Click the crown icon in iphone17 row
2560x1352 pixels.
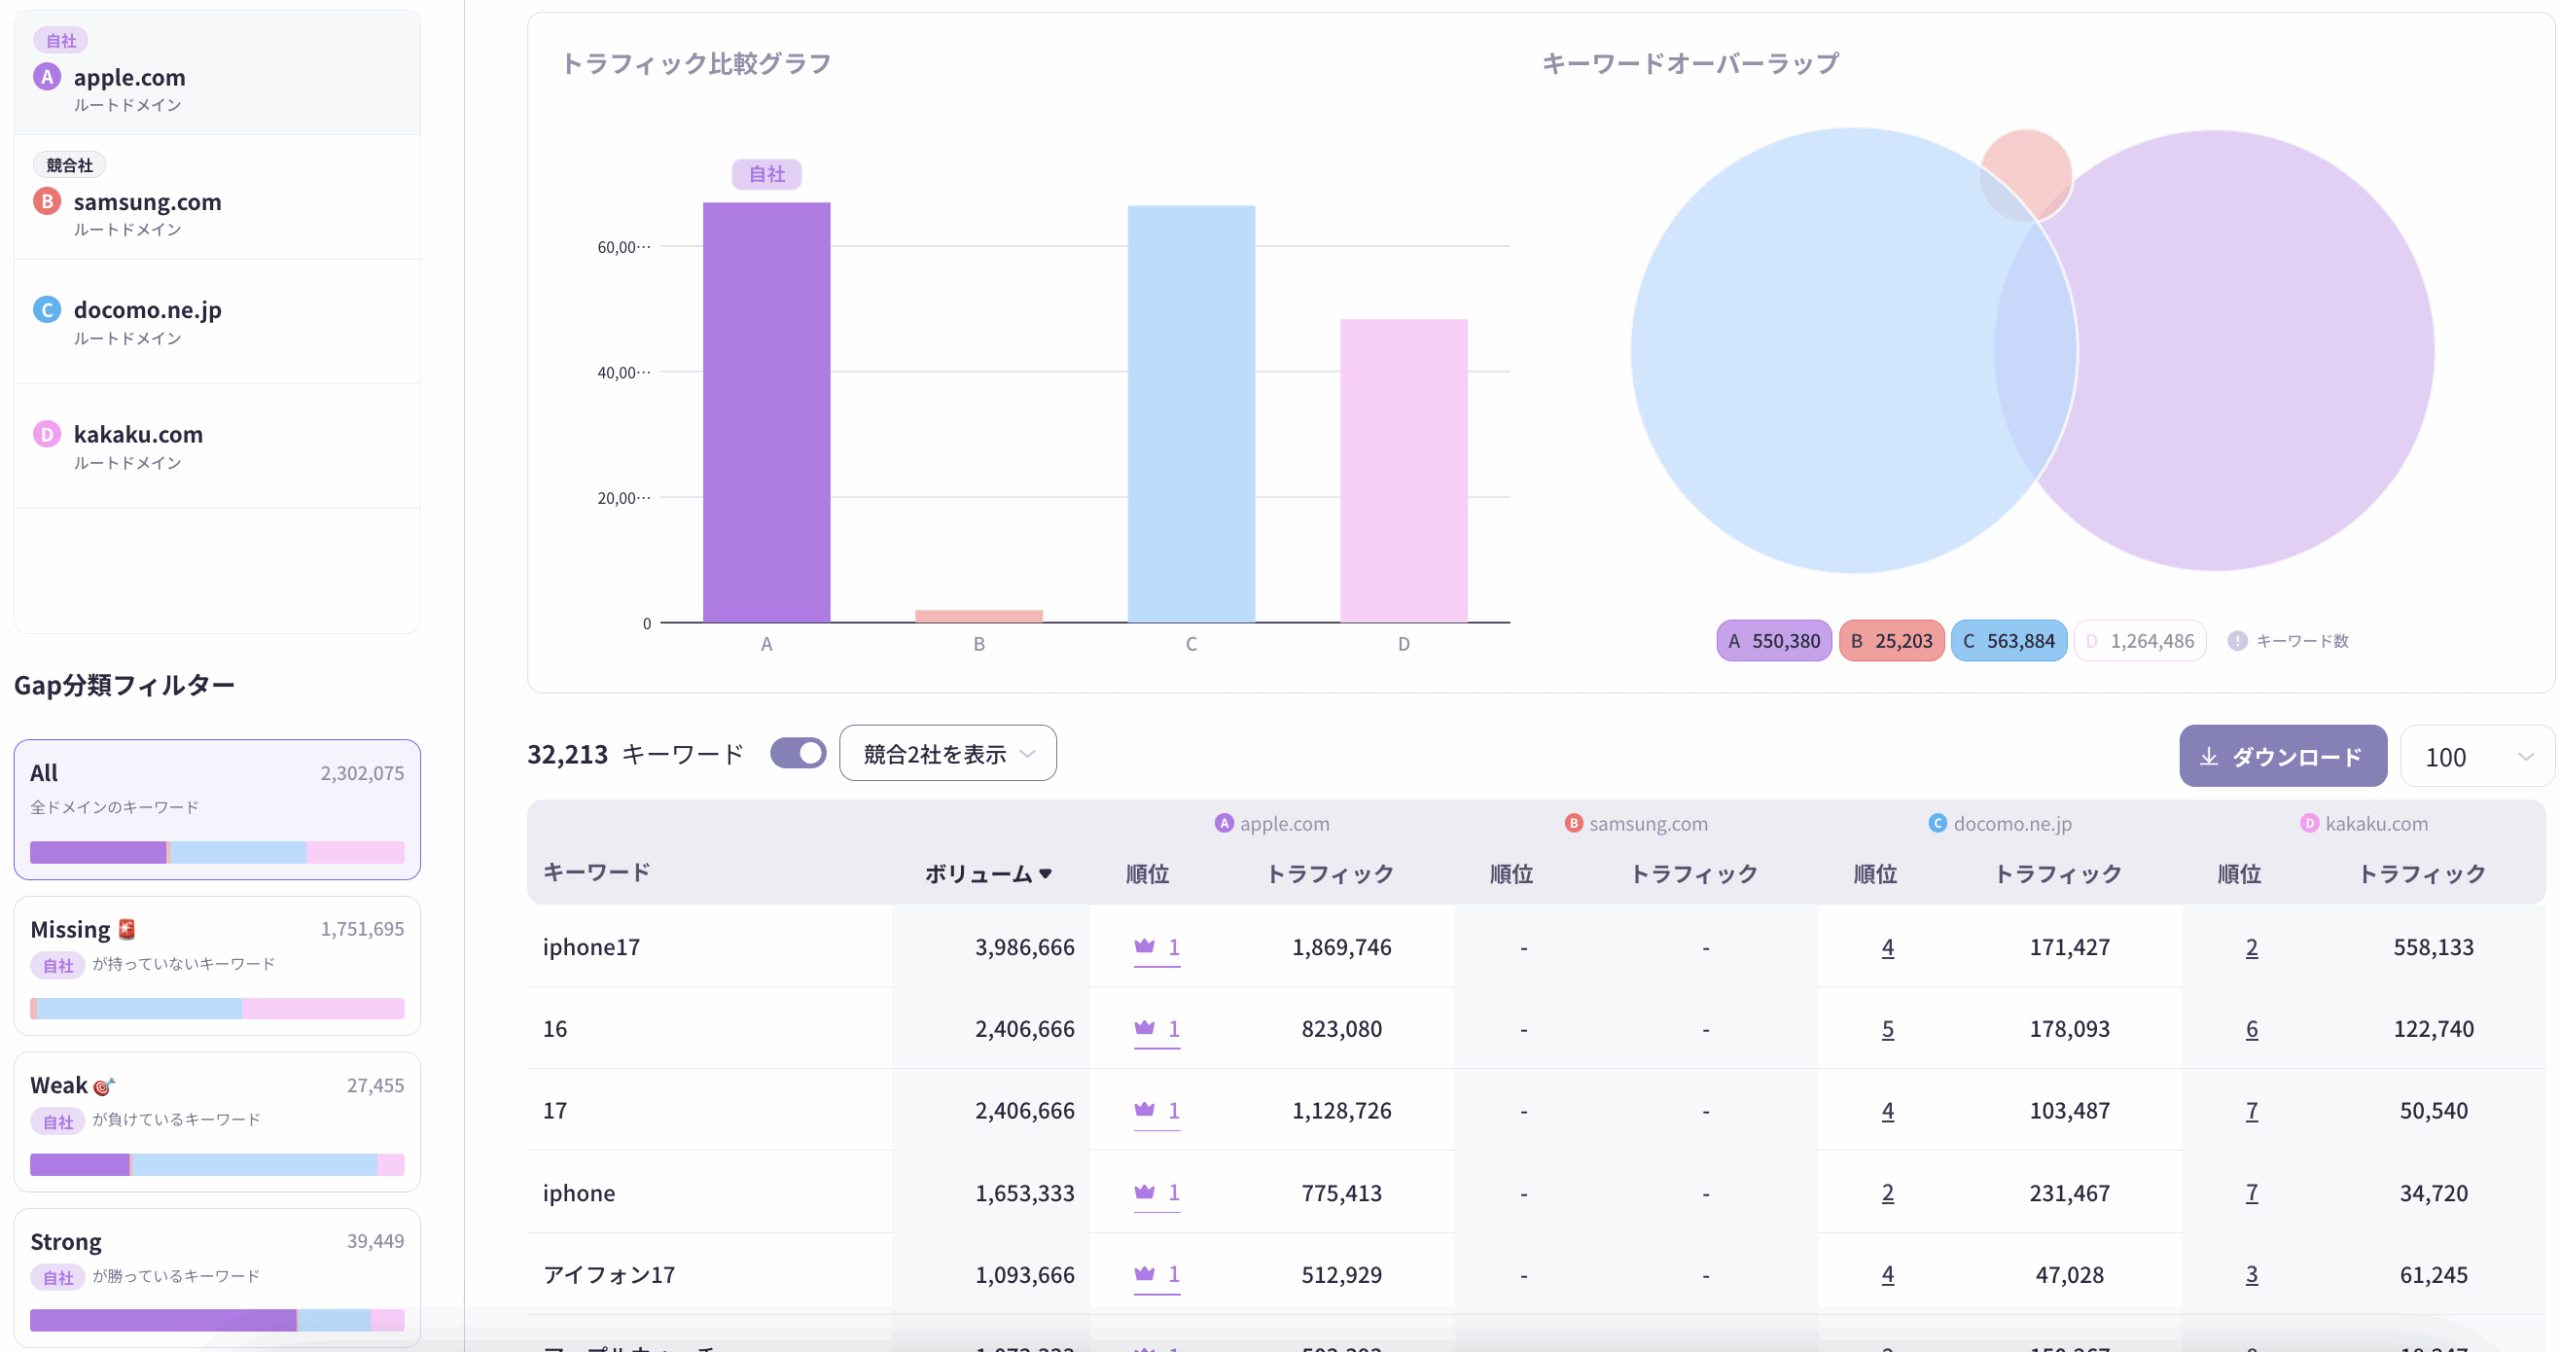[x=1144, y=945]
